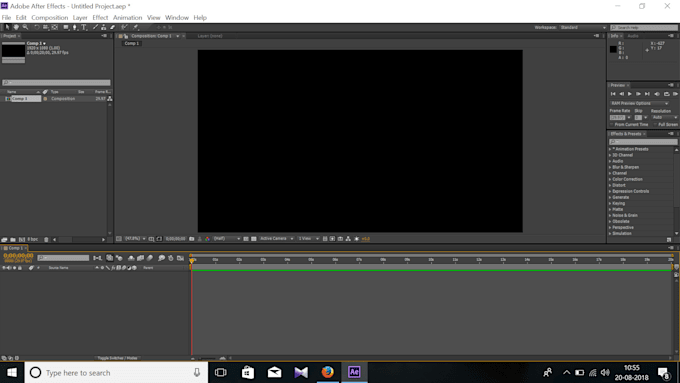Toggle Frame Blending switch in timeline

click(x=140, y=258)
